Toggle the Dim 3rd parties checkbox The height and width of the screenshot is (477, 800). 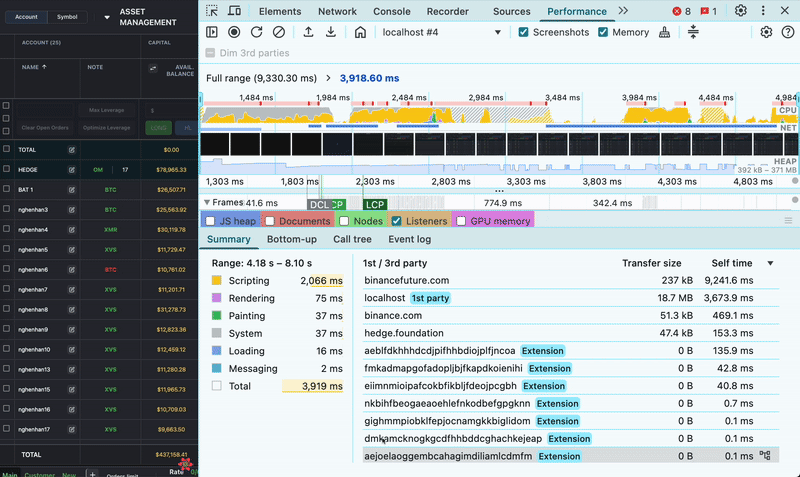(210, 53)
